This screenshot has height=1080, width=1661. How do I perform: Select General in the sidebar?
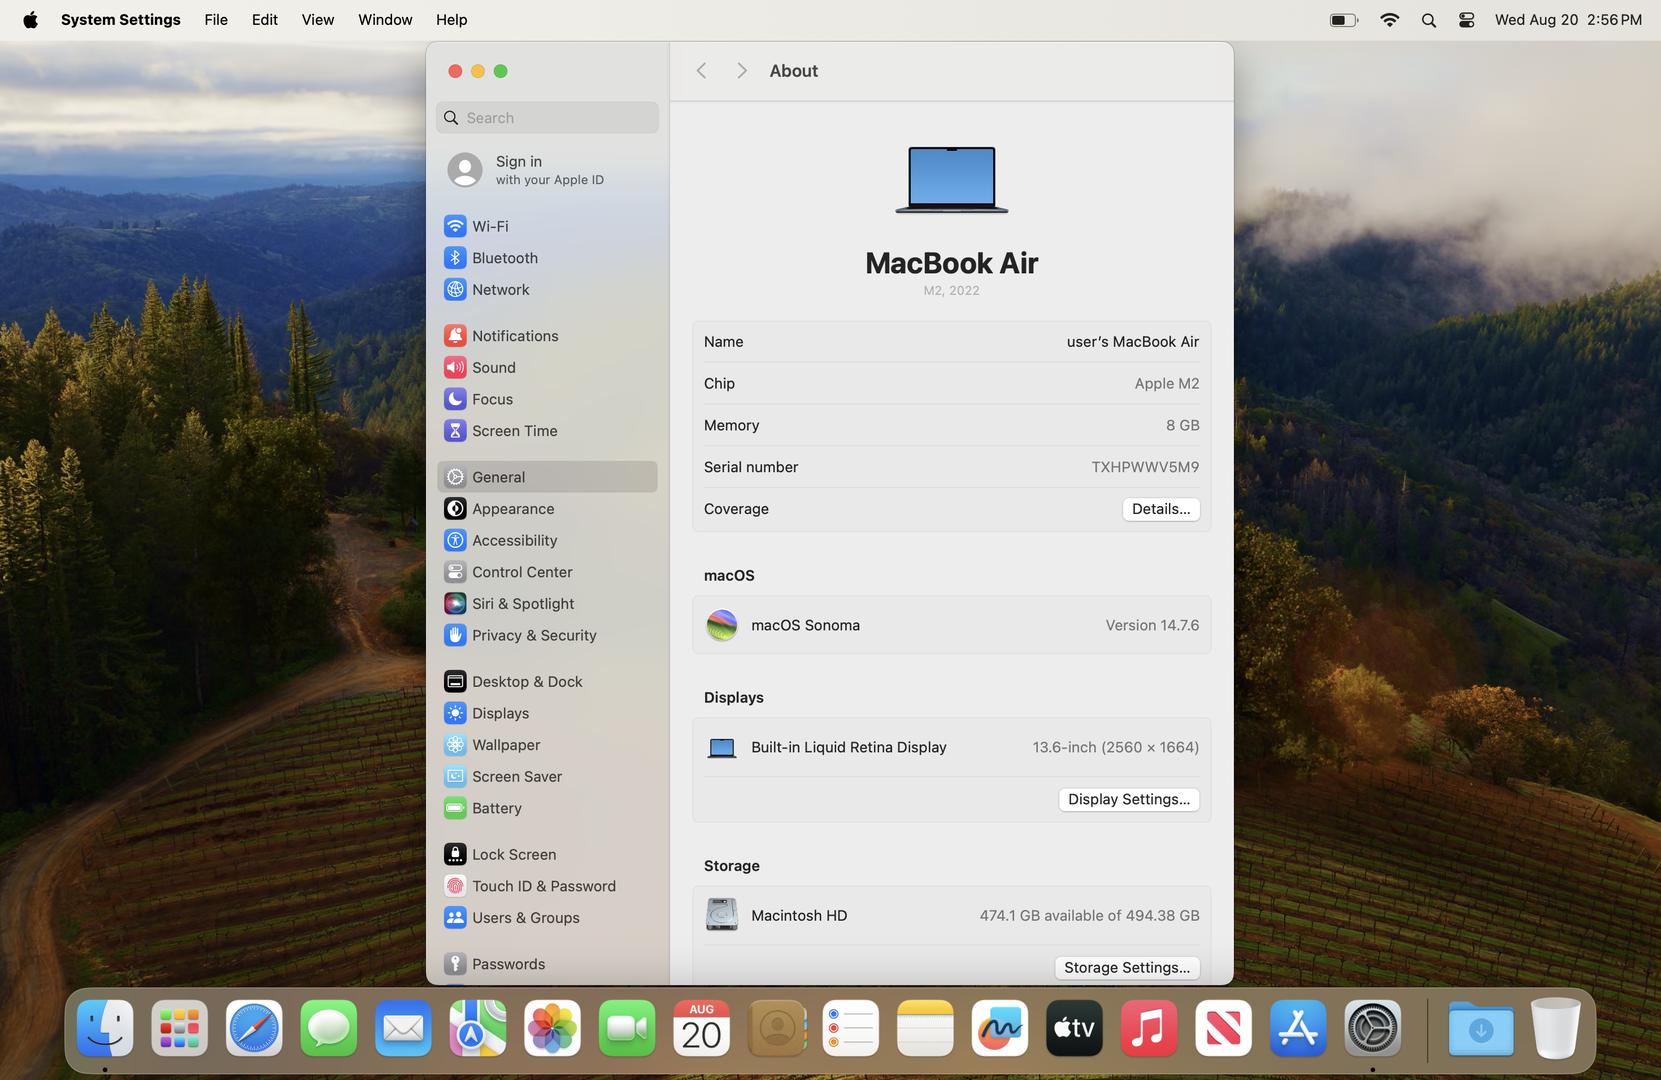point(546,477)
